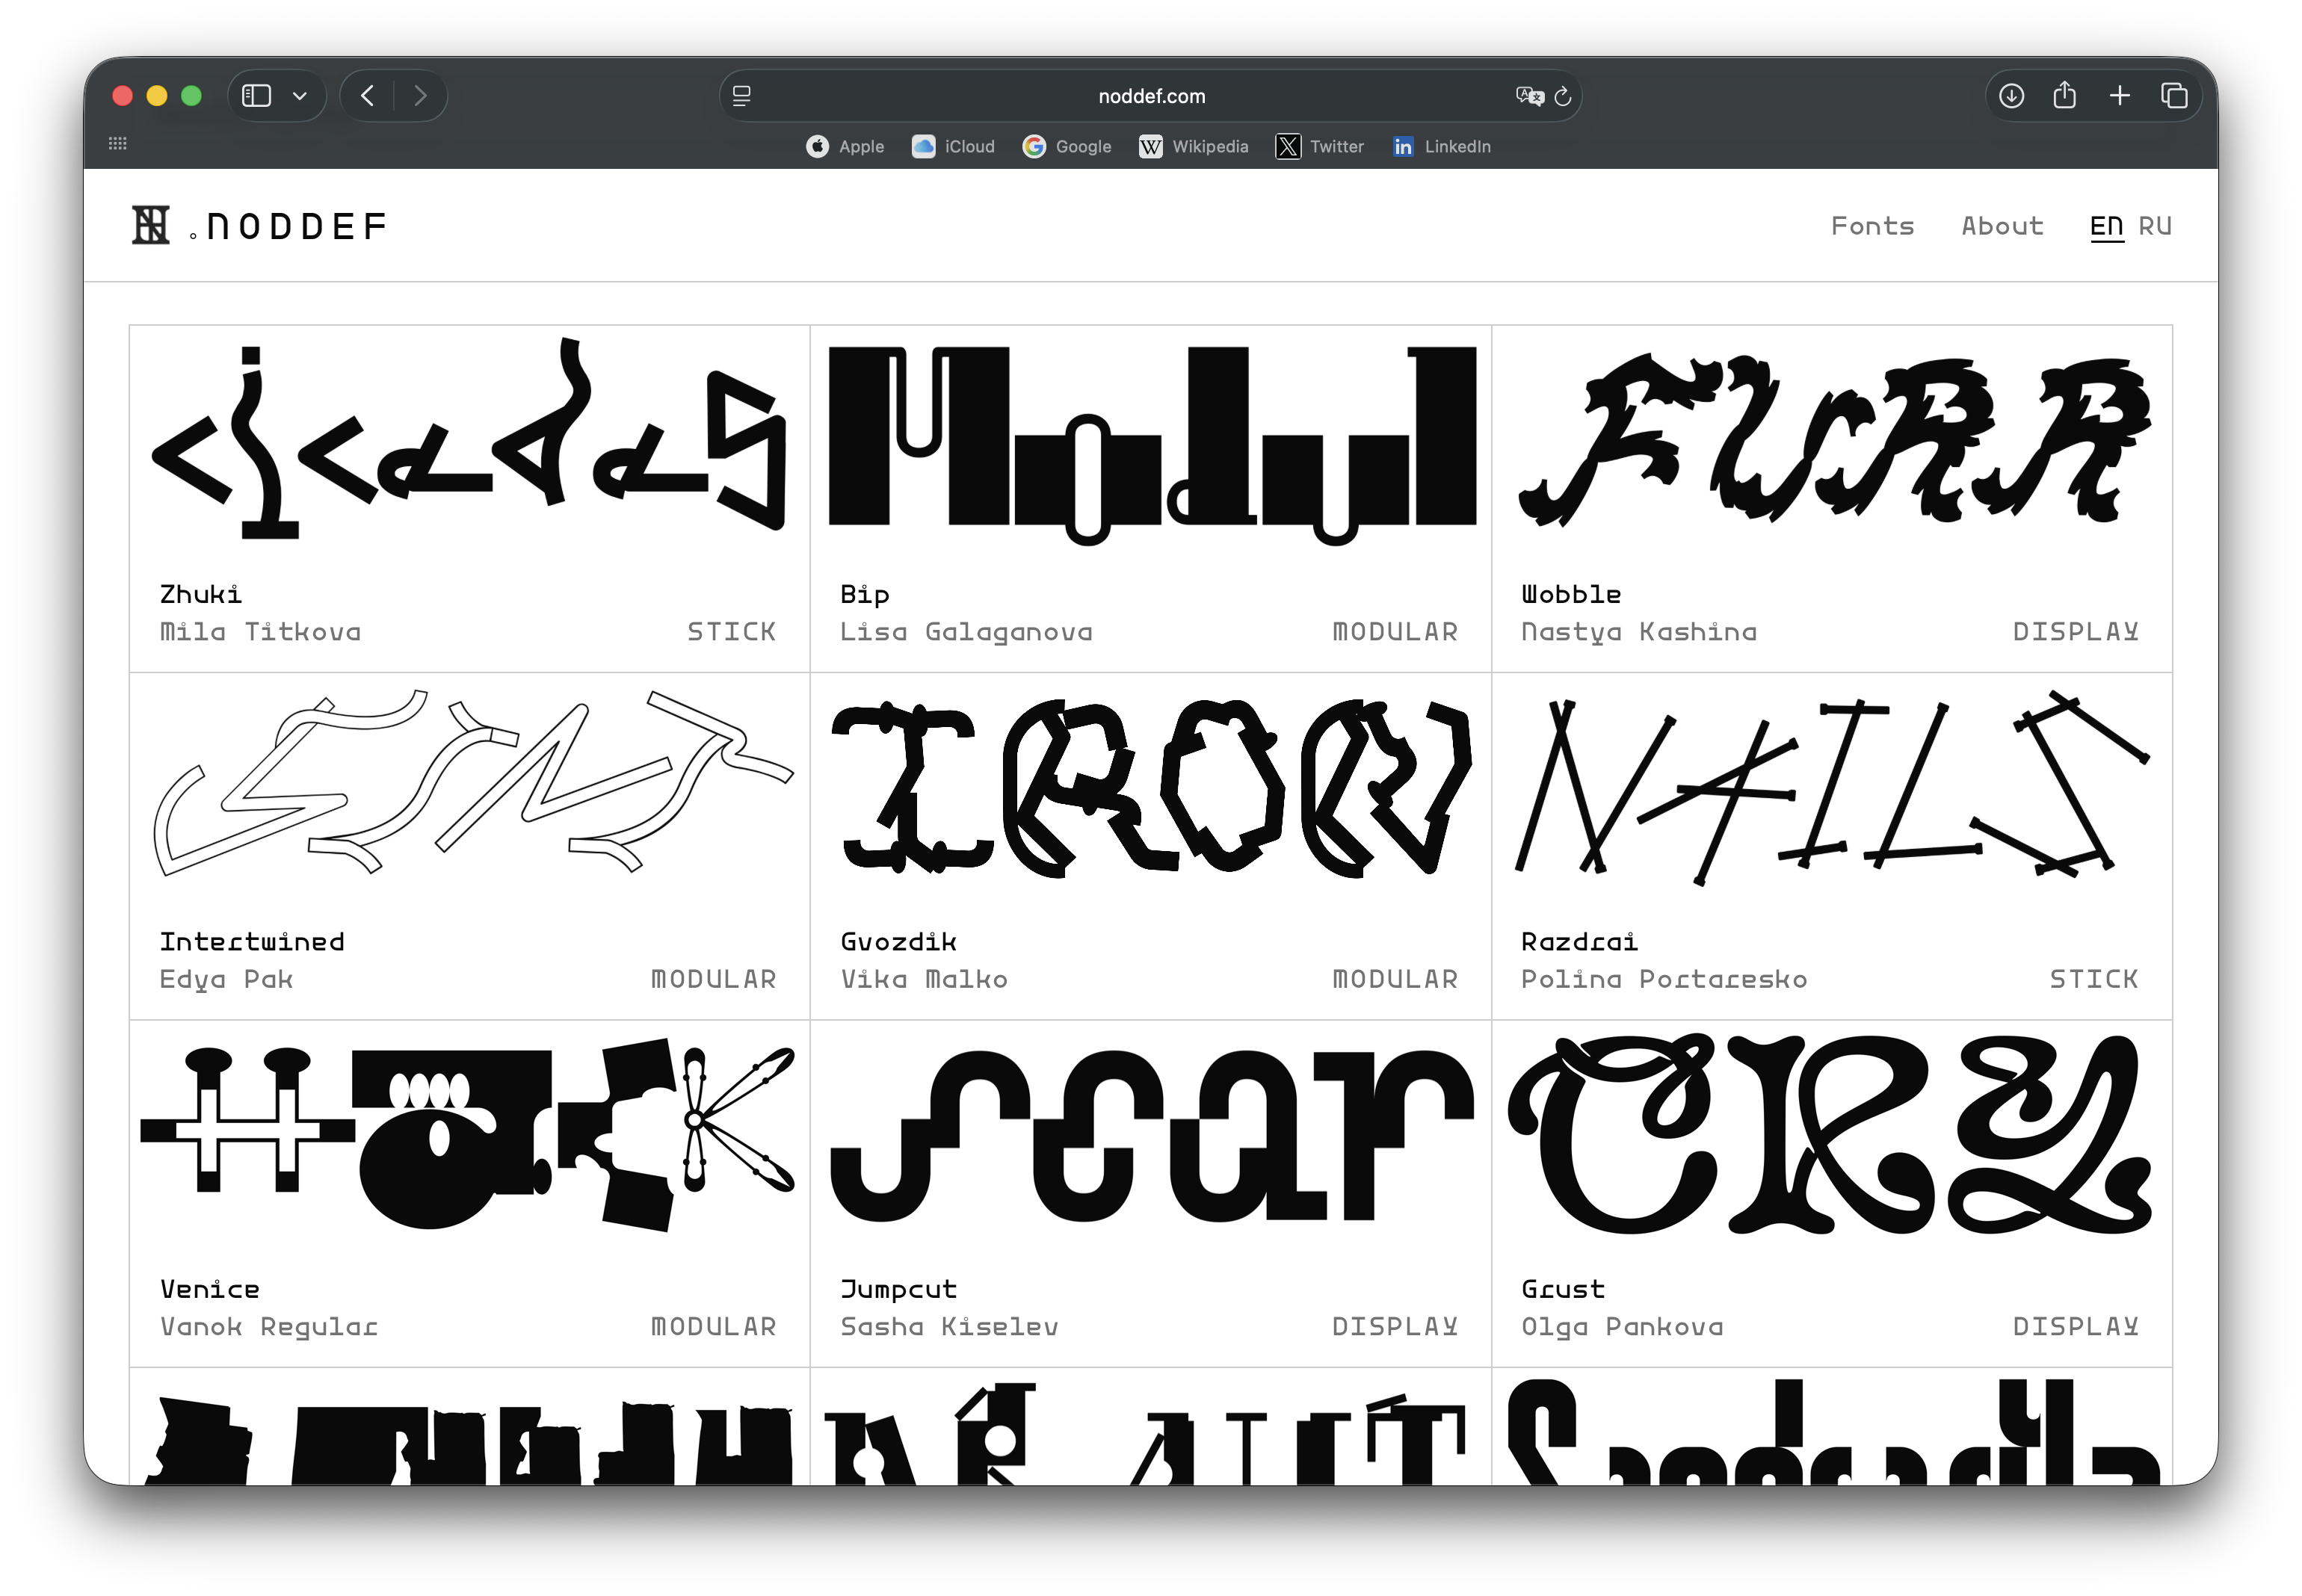Screen dimensions: 2302x1596
Task: Open the favorites grid icon
Action: point(118,144)
